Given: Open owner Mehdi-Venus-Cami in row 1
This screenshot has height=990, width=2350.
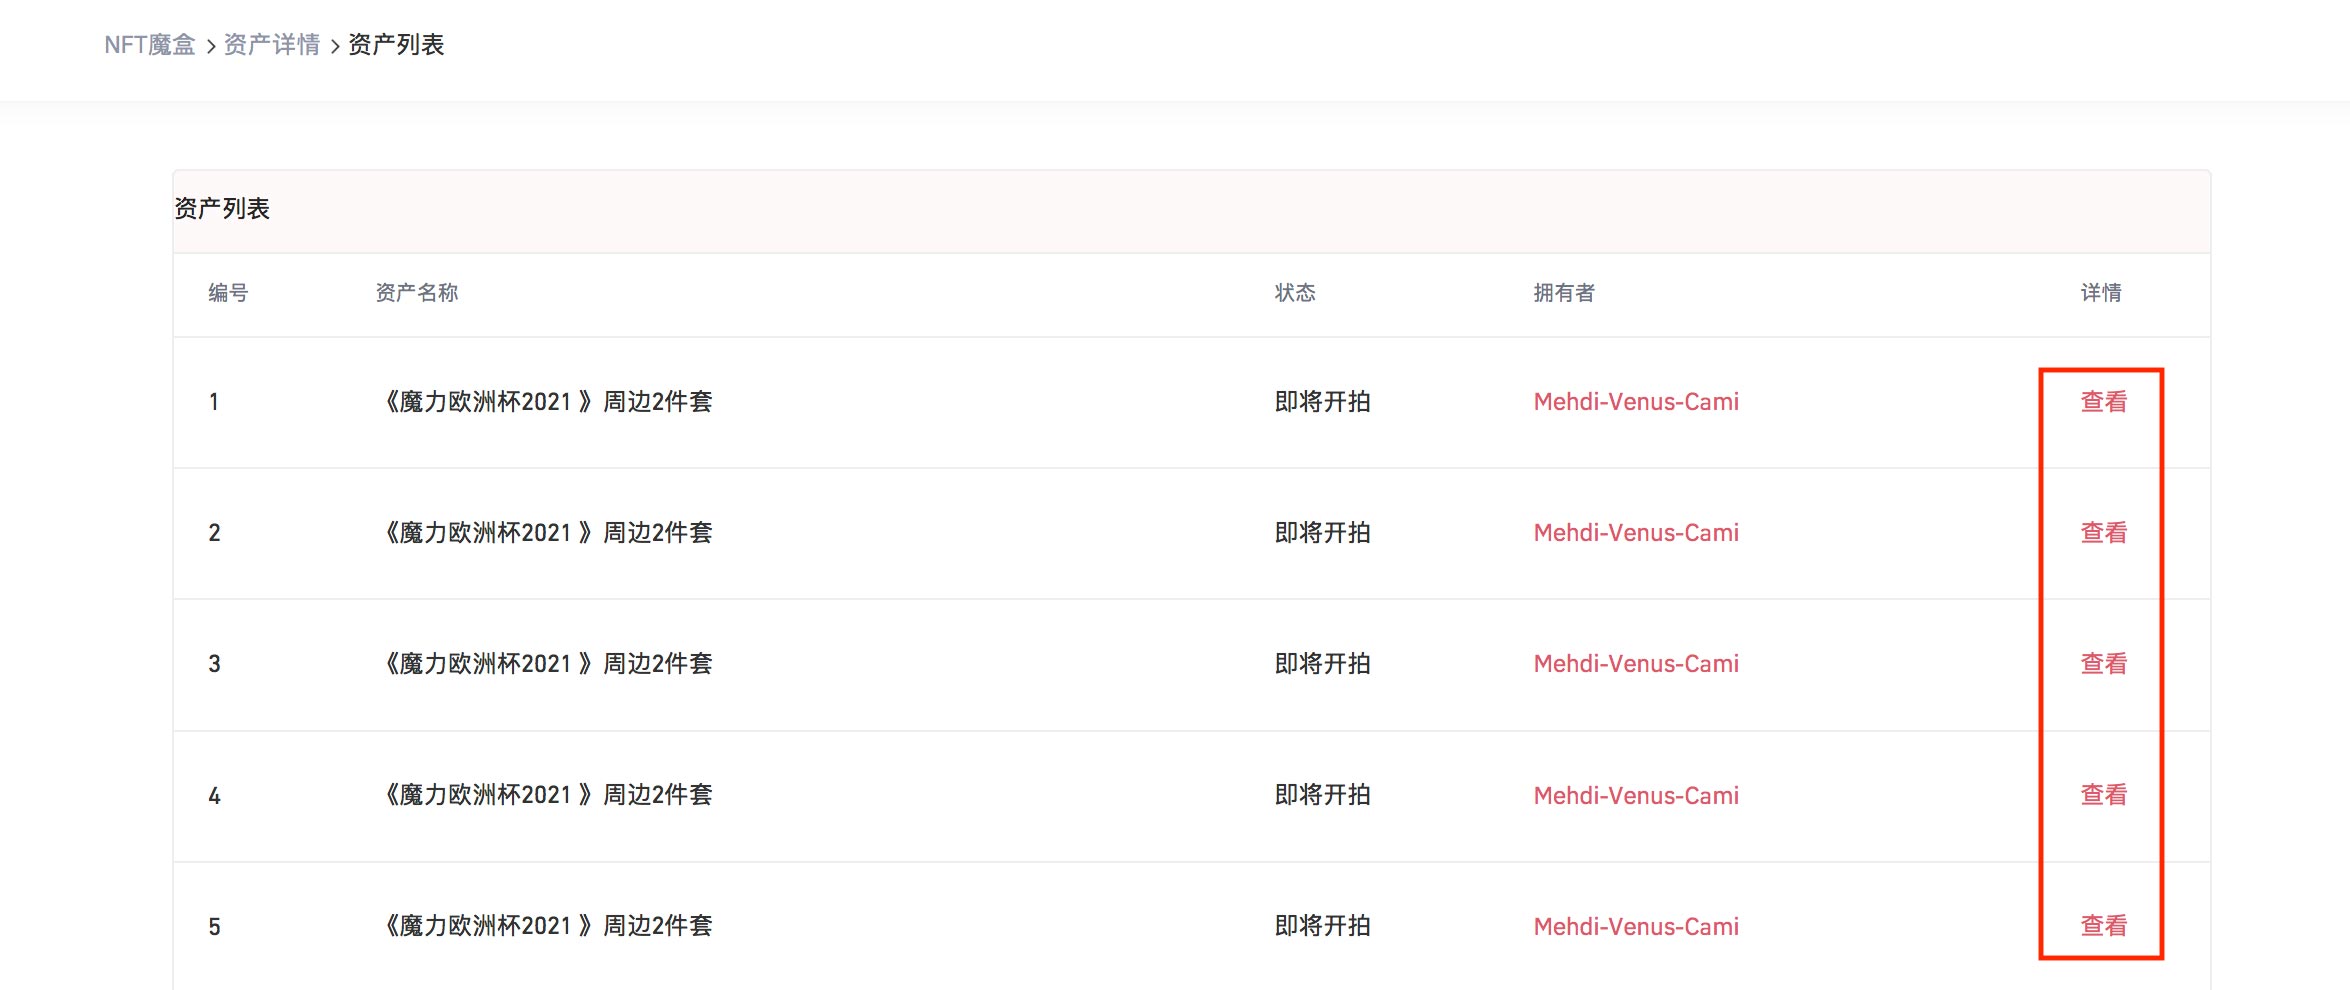Looking at the screenshot, I should [x=1636, y=402].
